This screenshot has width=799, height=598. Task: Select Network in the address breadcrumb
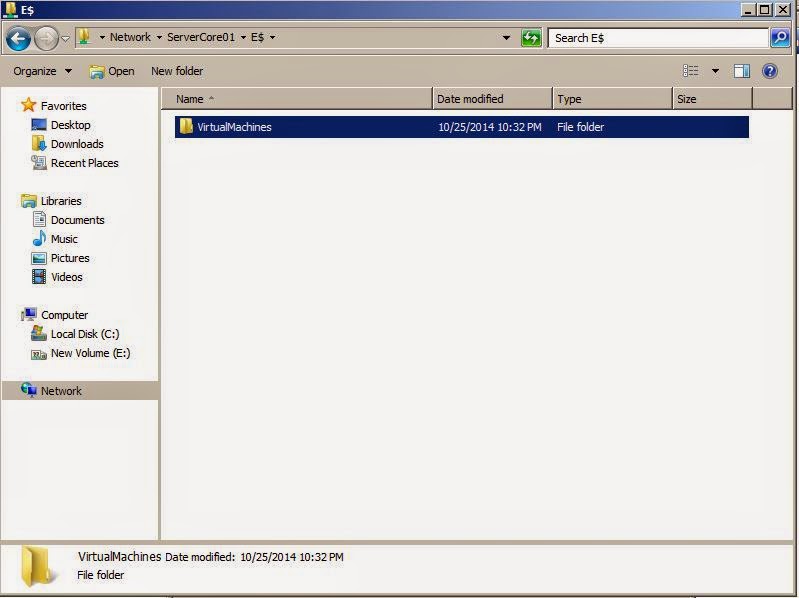point(130,37)
